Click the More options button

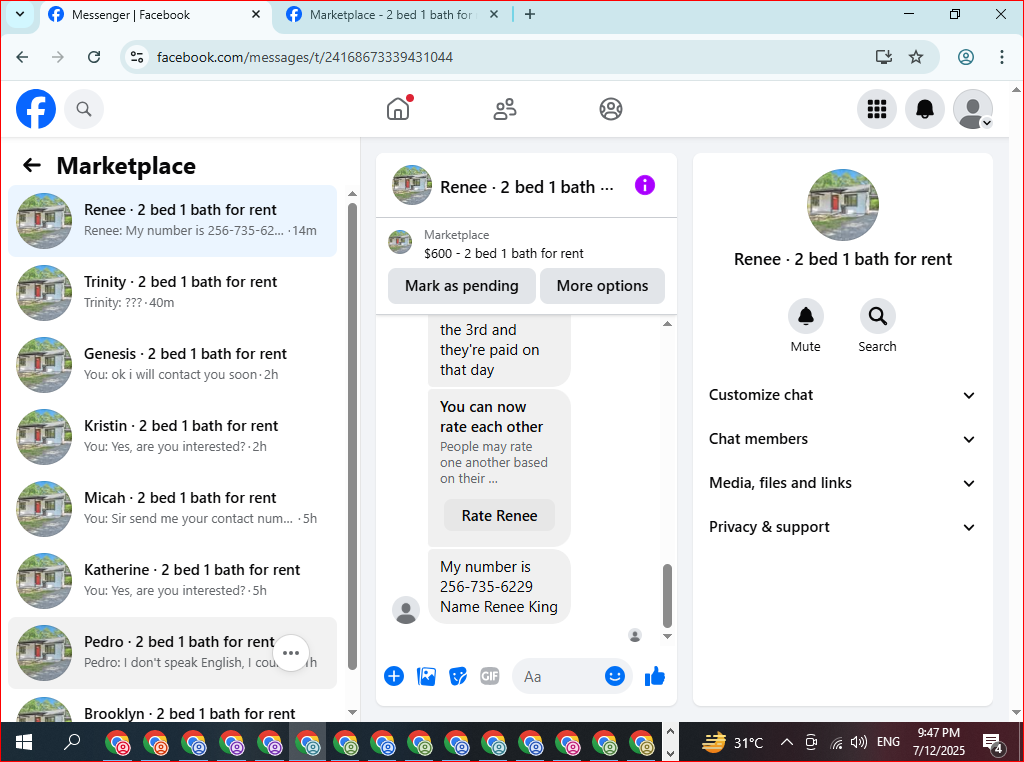coord(602,286)
